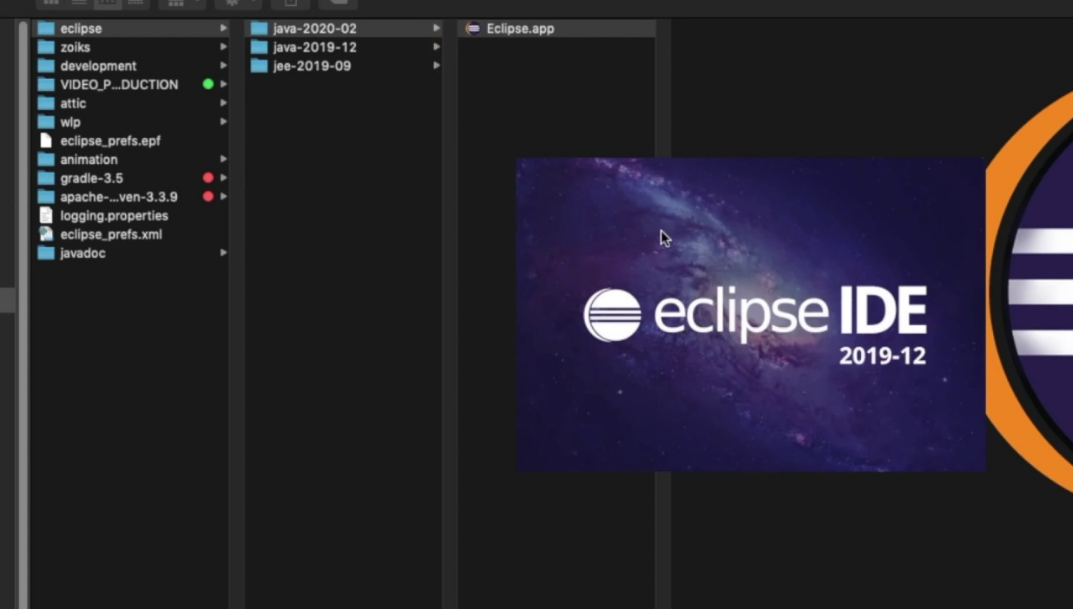Expand the VIDEO_P...DUCTION folder arrow
1073x609 pixels.
[223, 84]
